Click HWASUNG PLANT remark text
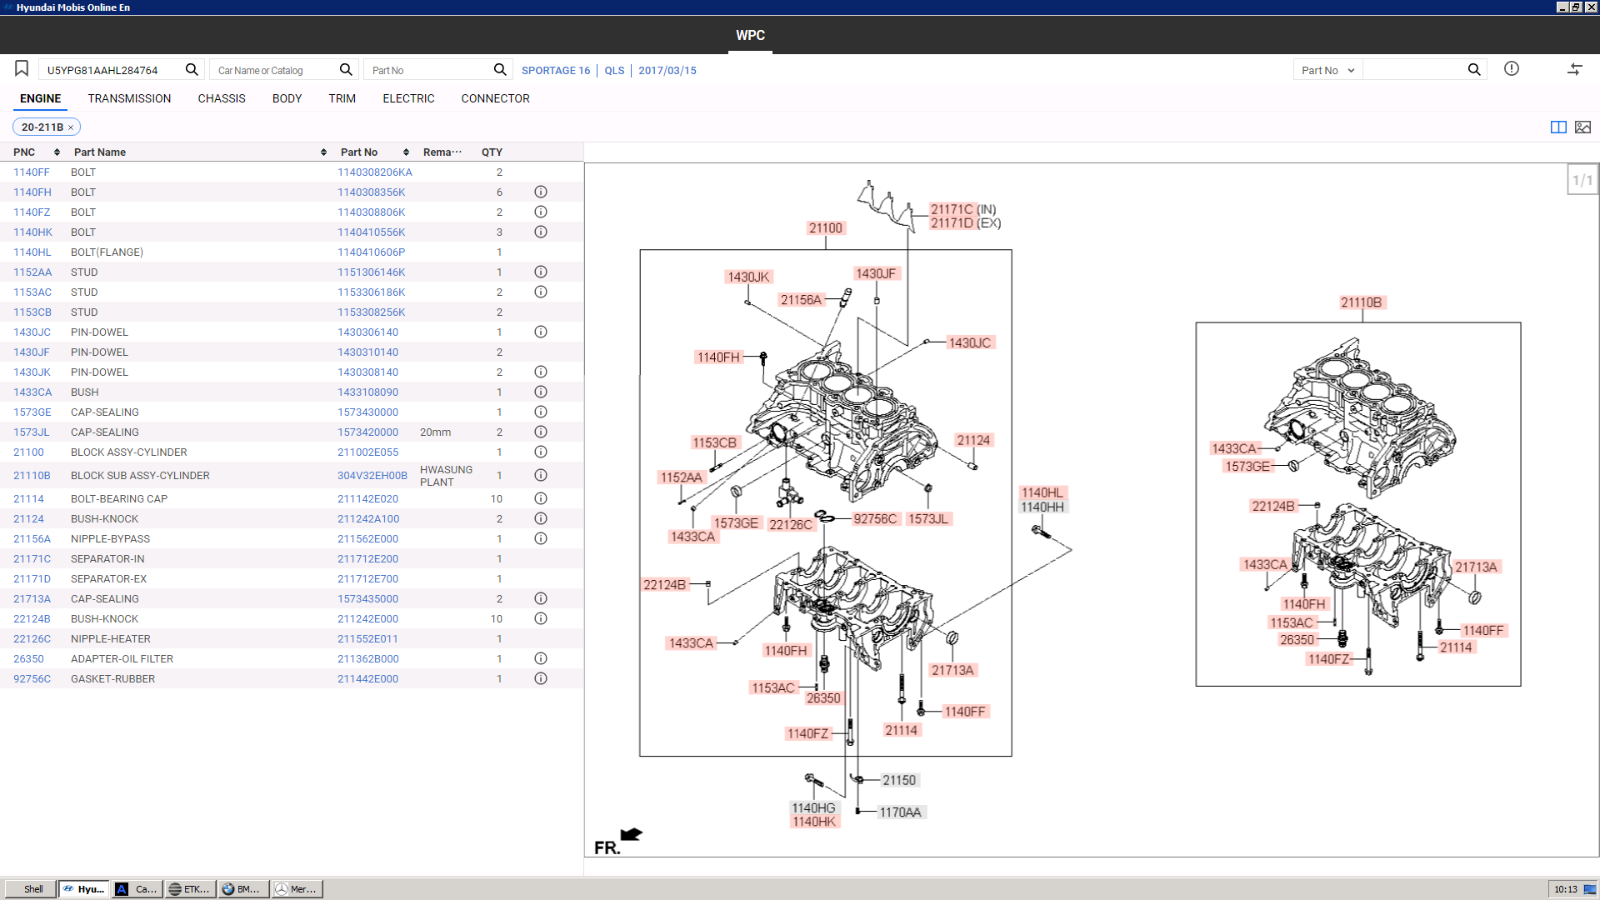1600x900 pixels. 446,476
